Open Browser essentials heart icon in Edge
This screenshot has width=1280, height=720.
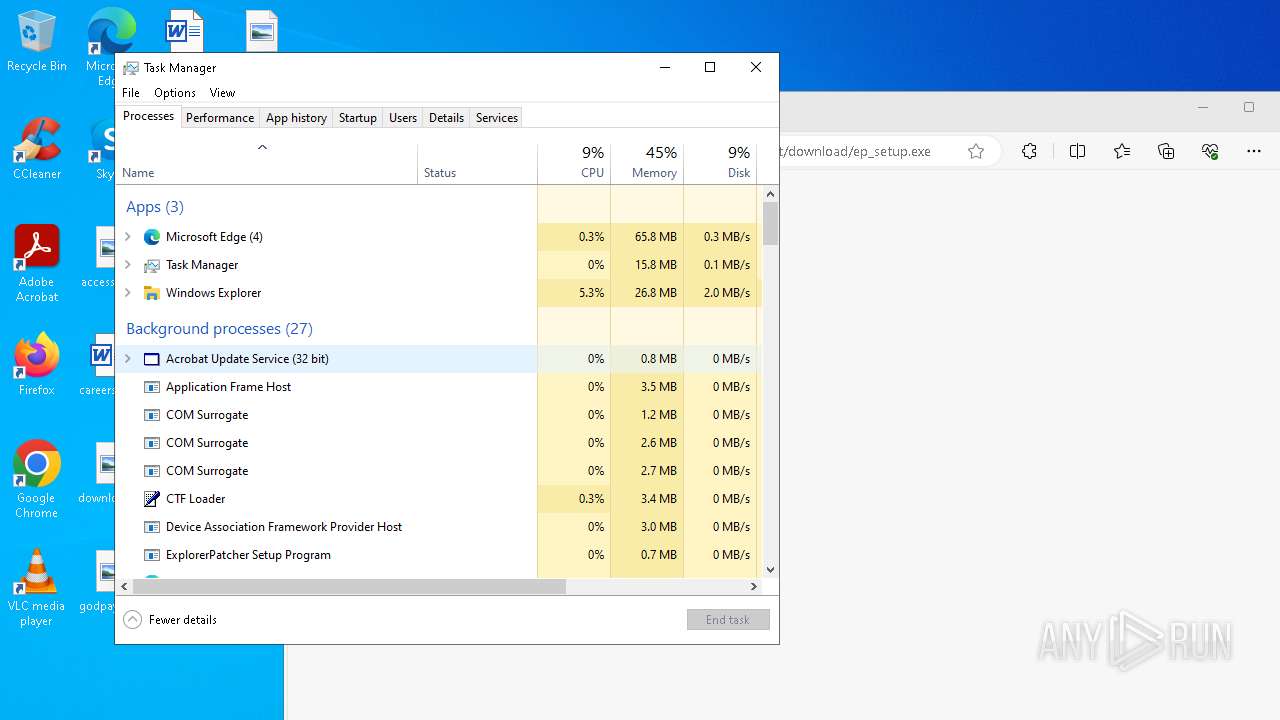1210,151
